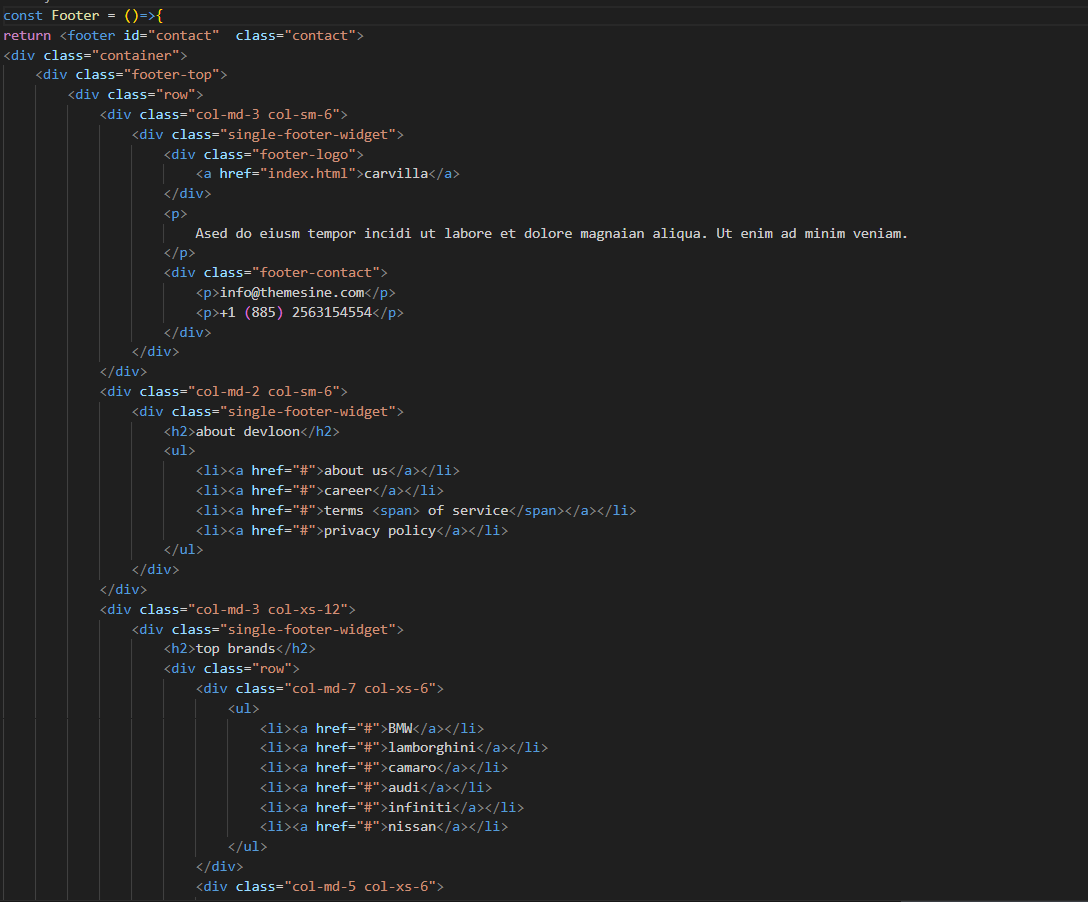Click the "nissan" list item text

point(411,827)
